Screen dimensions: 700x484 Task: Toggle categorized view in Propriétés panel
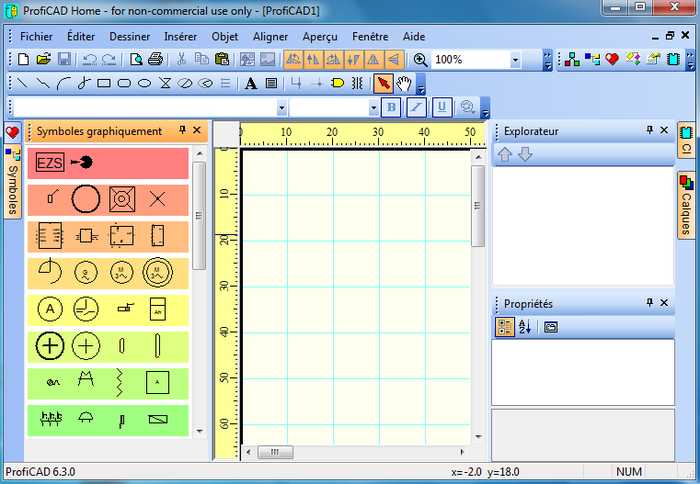505,327
